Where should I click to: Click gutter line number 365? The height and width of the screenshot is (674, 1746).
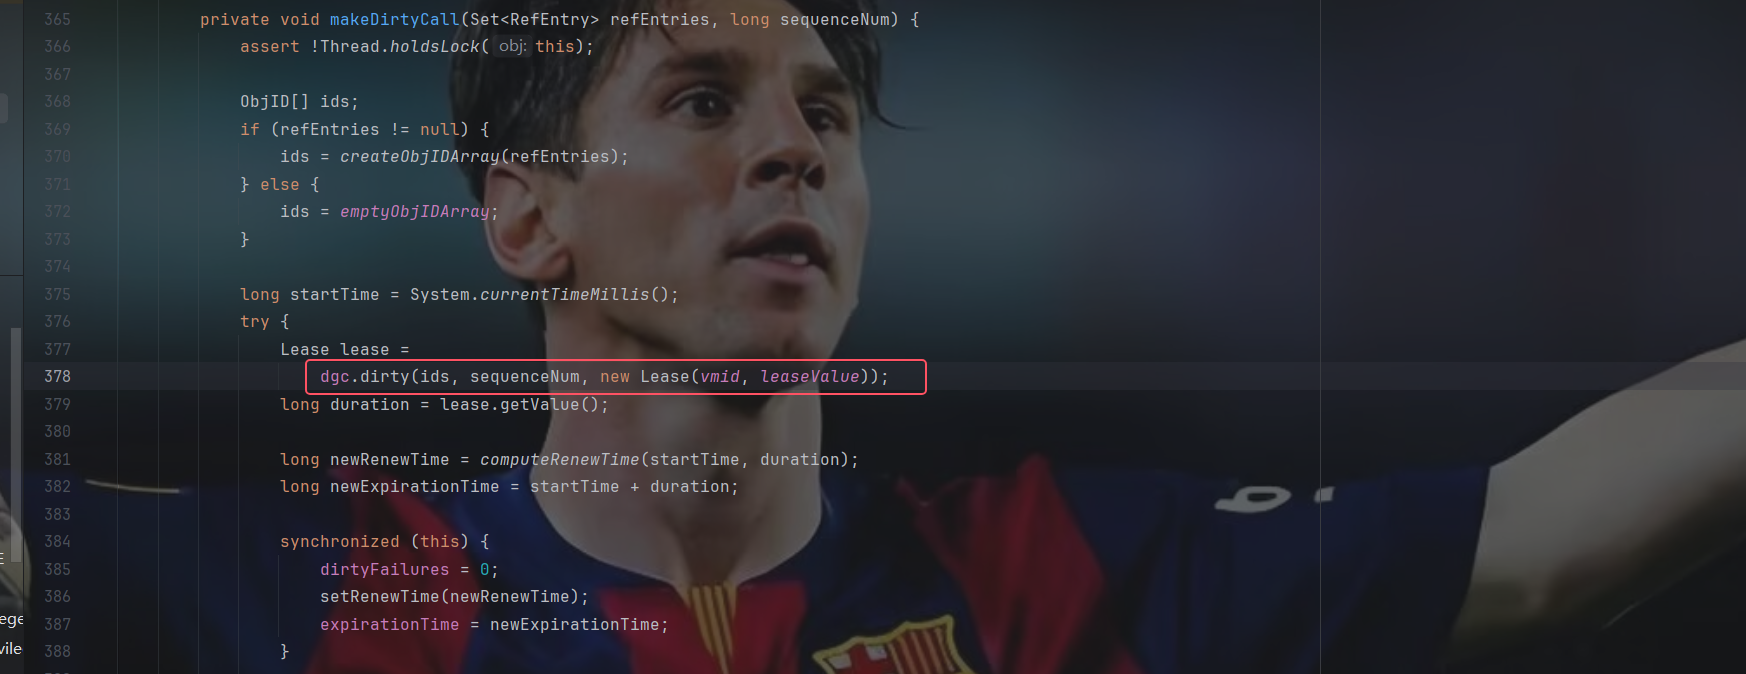(x=57, y=19)
